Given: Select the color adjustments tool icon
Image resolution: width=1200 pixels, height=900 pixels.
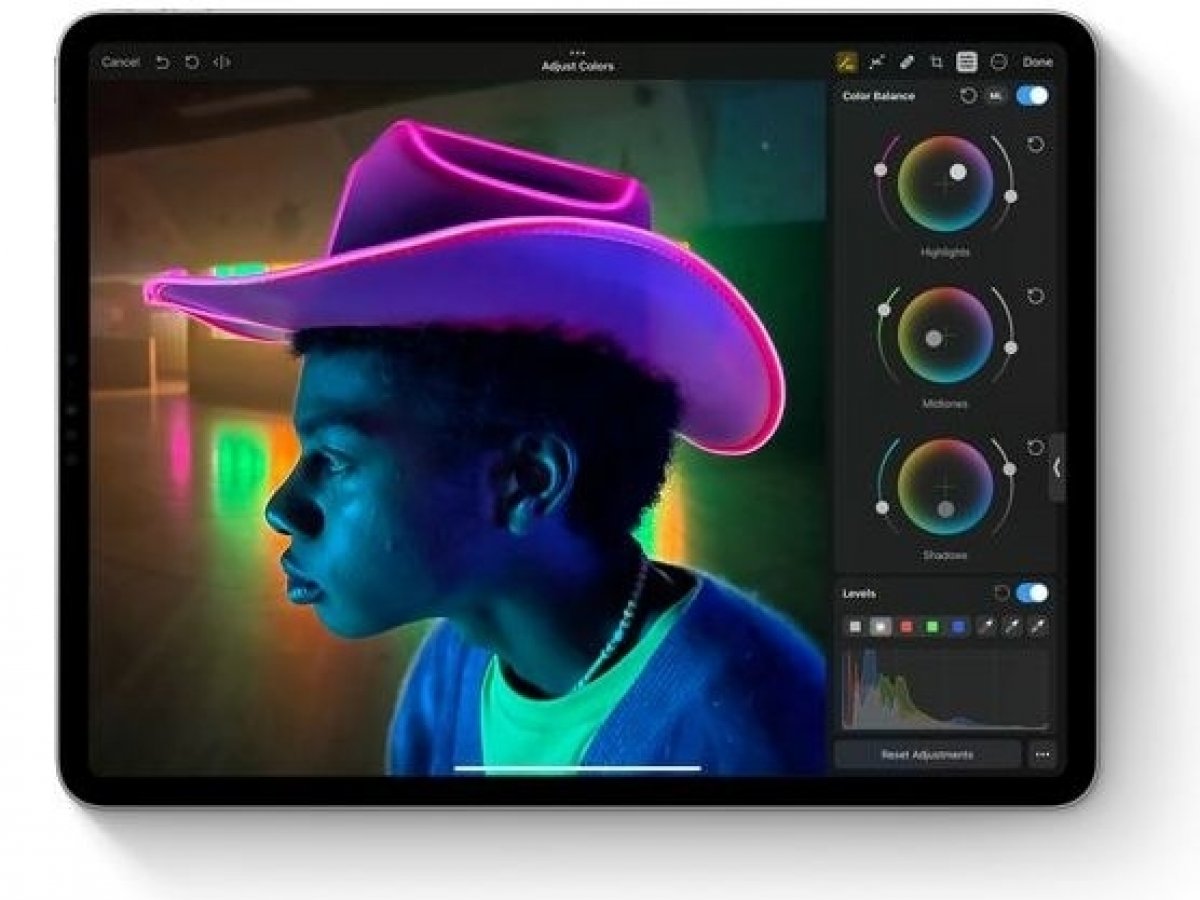Looking at the screenshot, I should pyautogui.click(x=846, y=62).
